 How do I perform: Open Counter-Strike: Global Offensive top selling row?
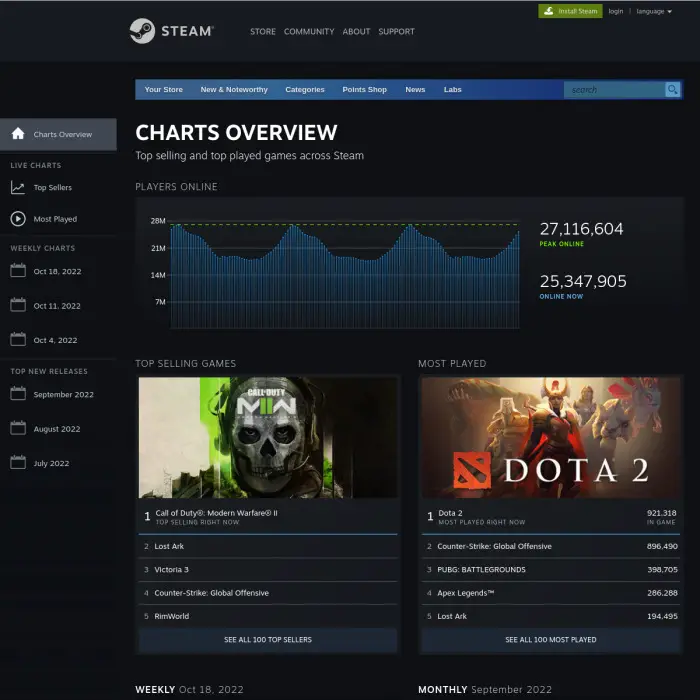click(268, 593)
